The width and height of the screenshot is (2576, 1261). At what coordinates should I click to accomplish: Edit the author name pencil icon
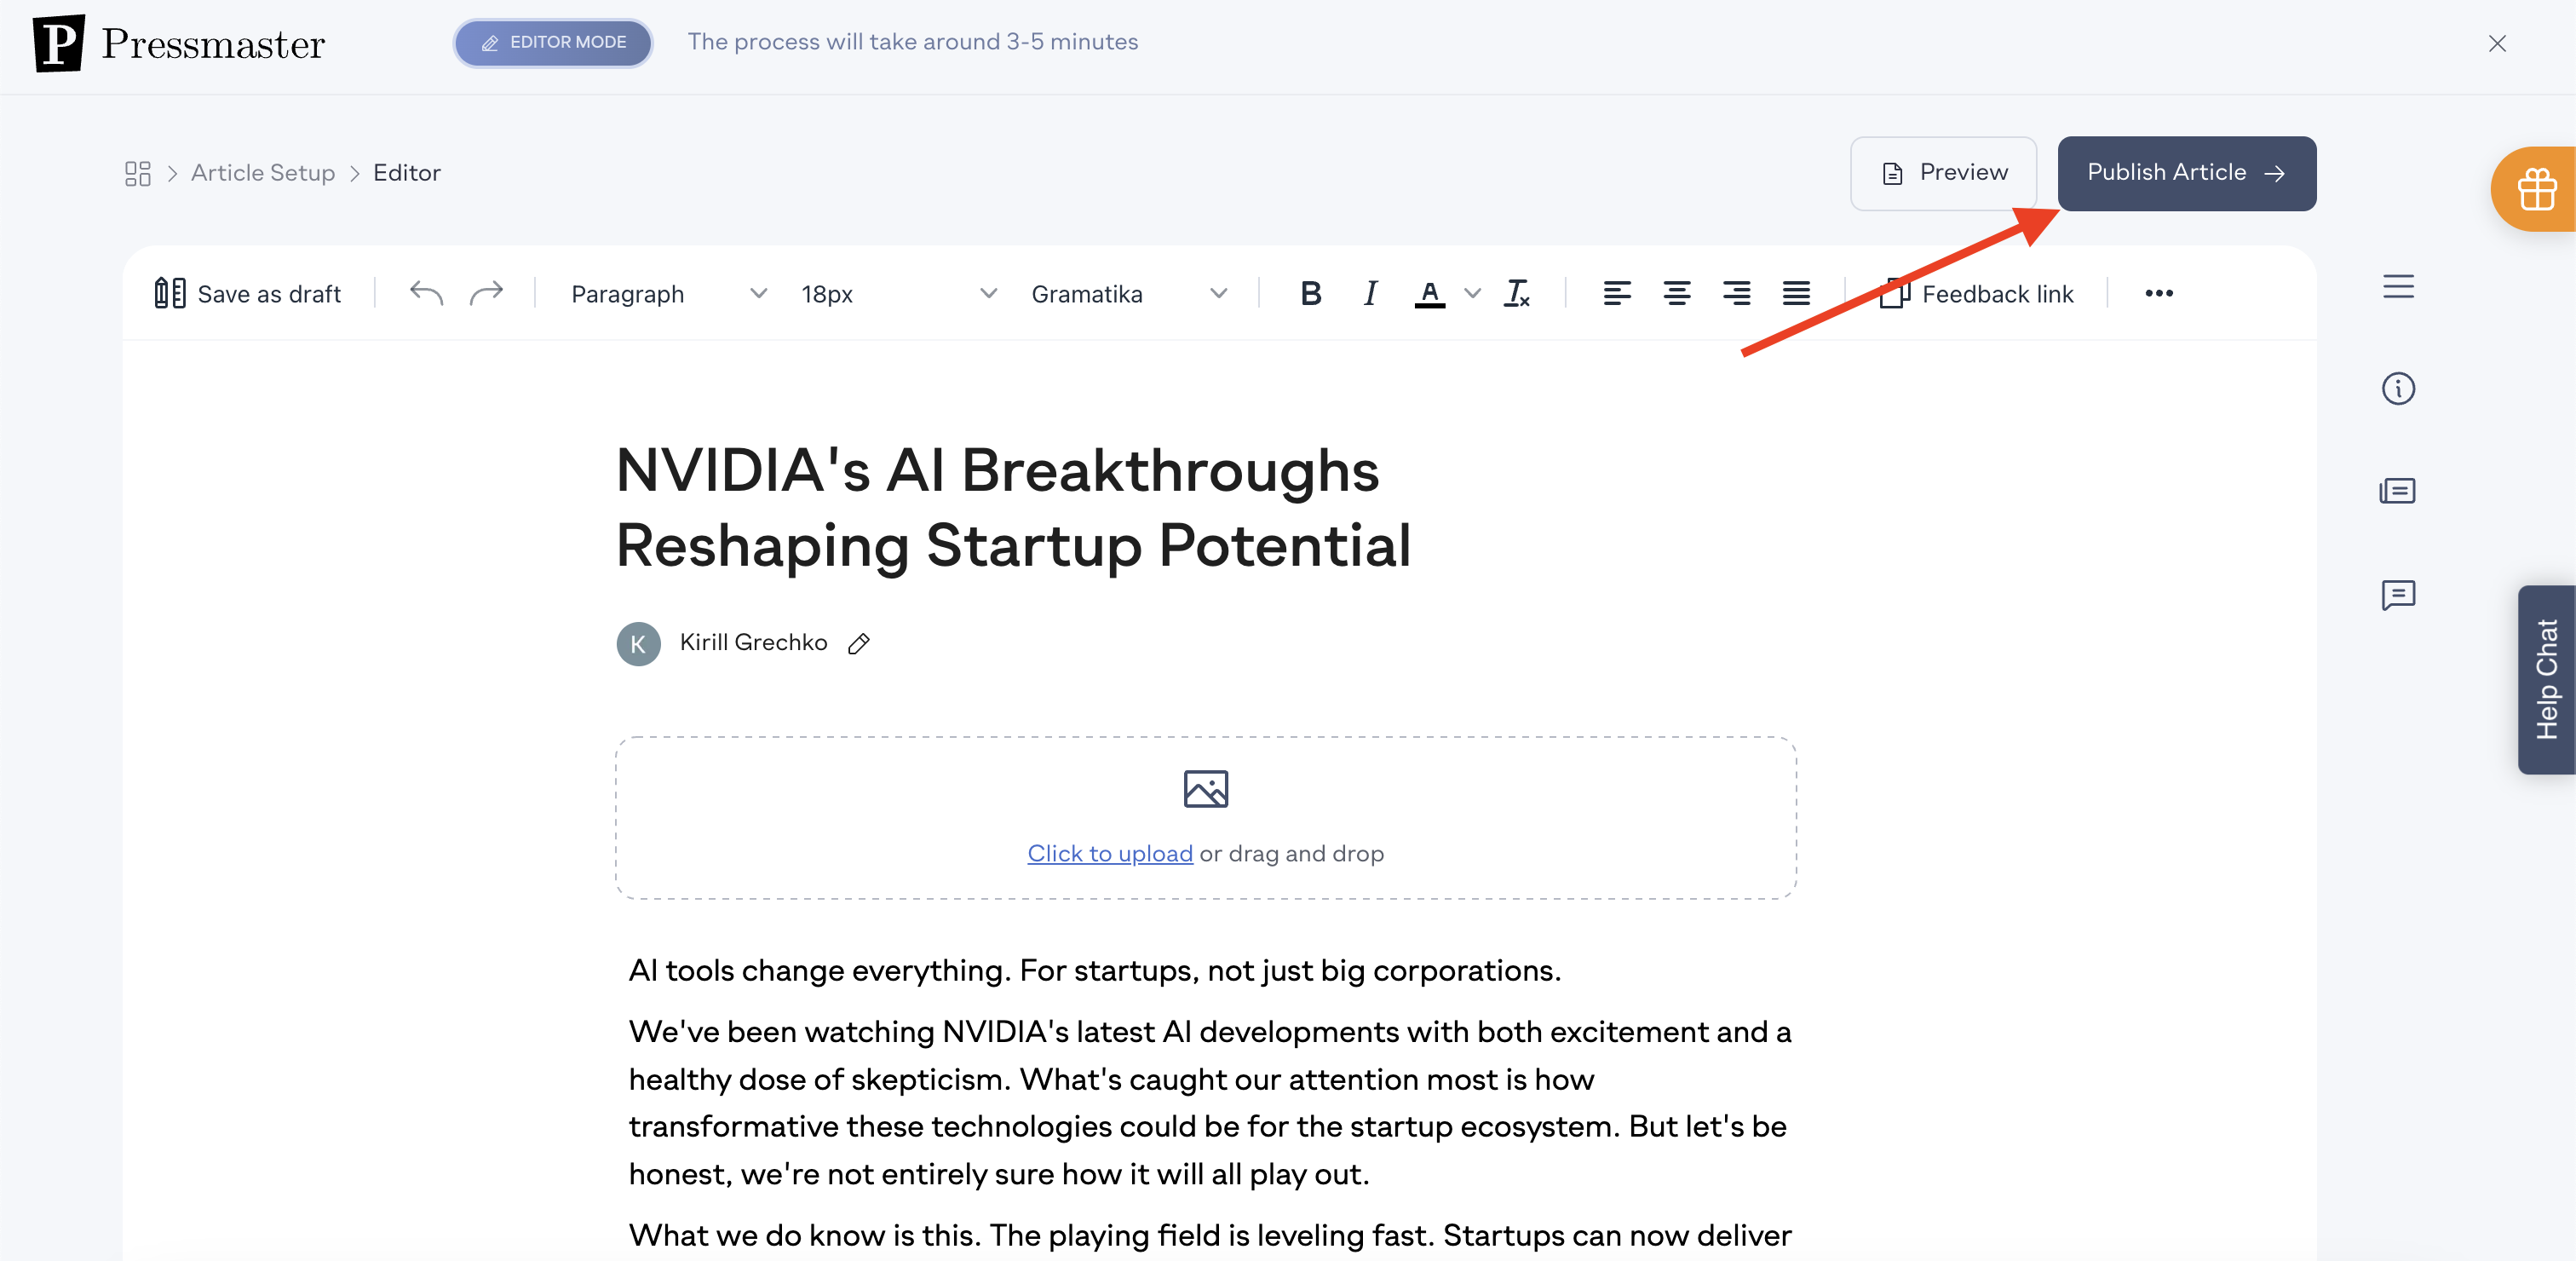pos(859,644)
